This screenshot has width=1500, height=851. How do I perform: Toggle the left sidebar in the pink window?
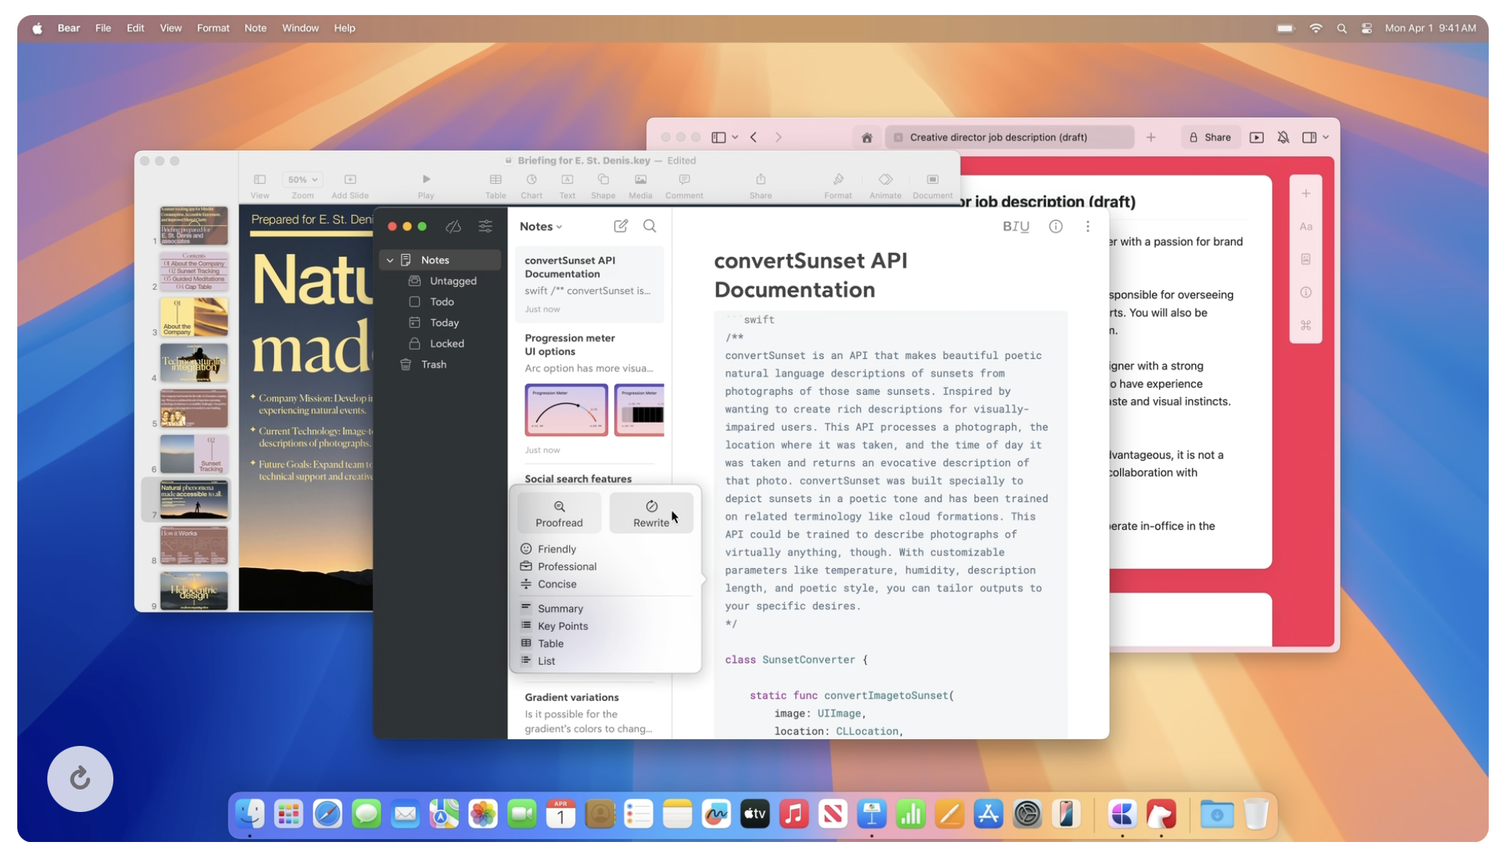[x=718, y=137]
